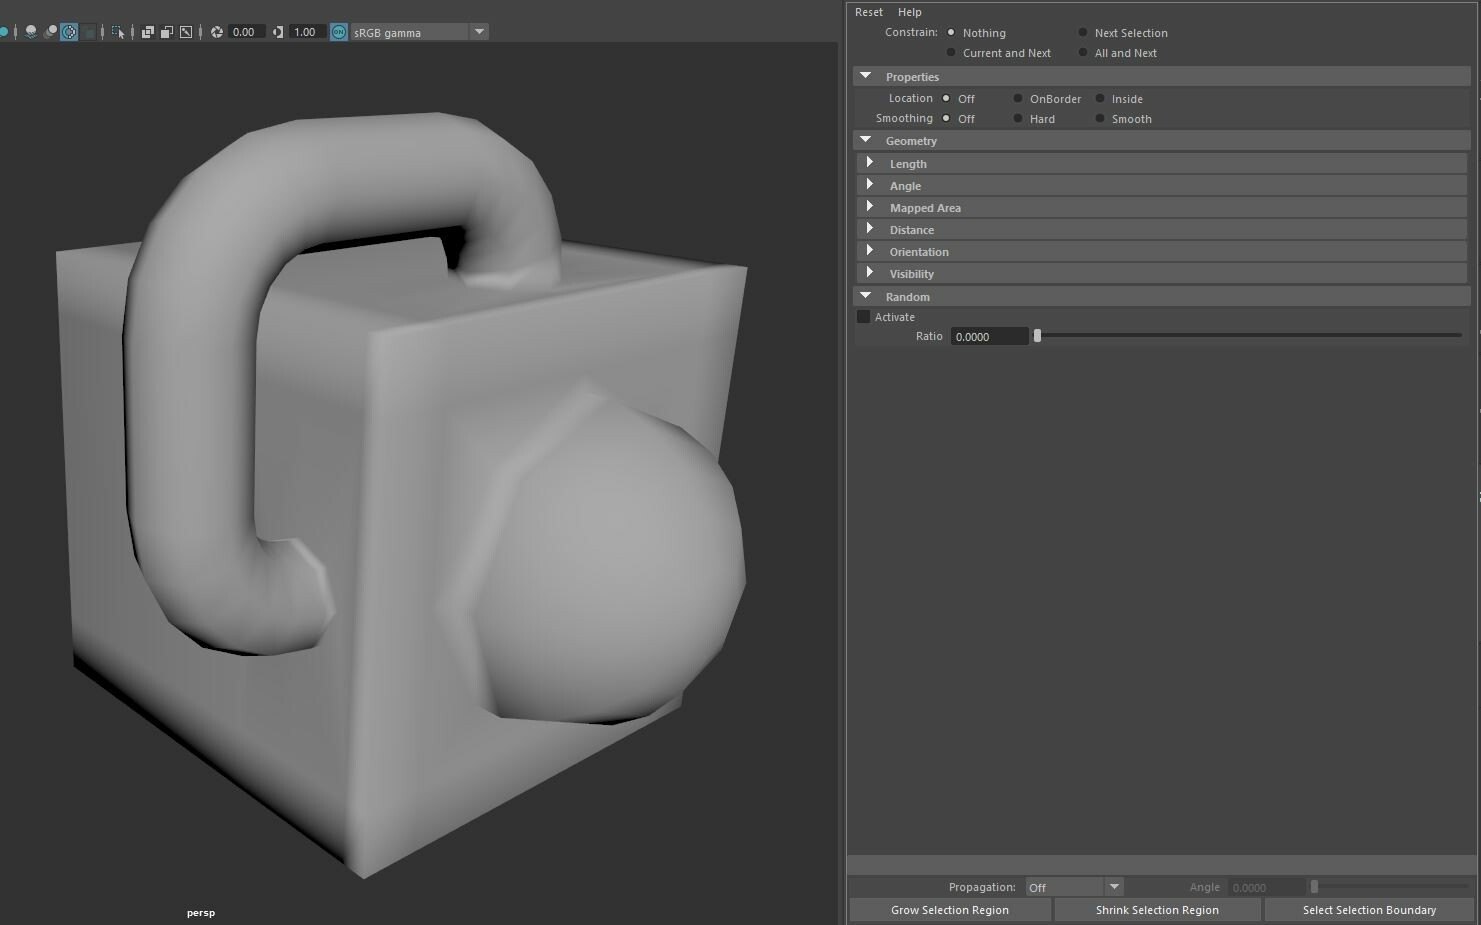
Task: Toggle the shadows display icon
Action: click(x=50, y=31)
